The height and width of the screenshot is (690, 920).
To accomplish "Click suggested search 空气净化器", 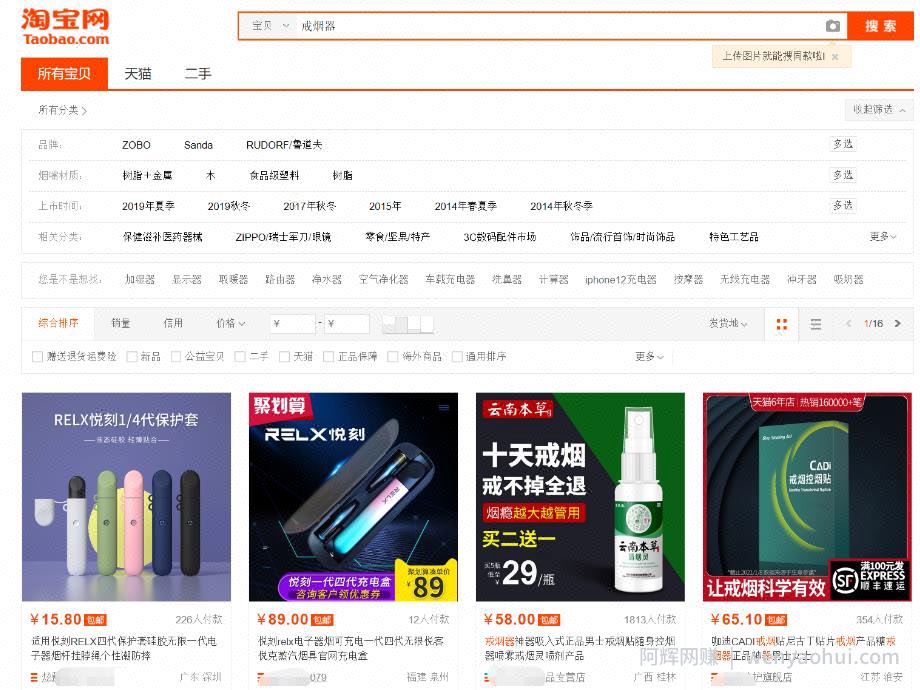I will [383, 279].
